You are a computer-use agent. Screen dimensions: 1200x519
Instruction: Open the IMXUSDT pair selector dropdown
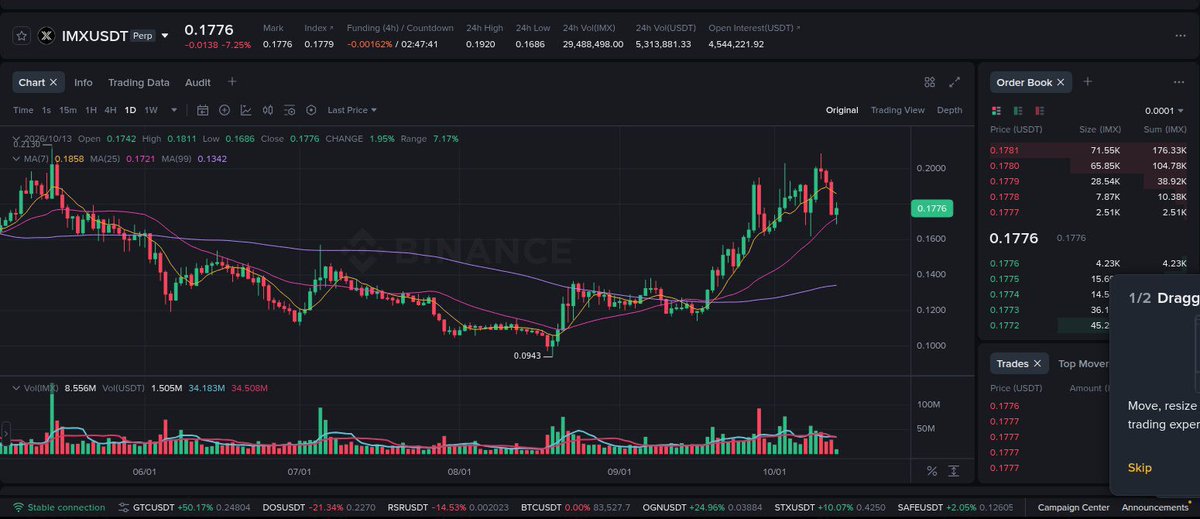coord(164,36)
